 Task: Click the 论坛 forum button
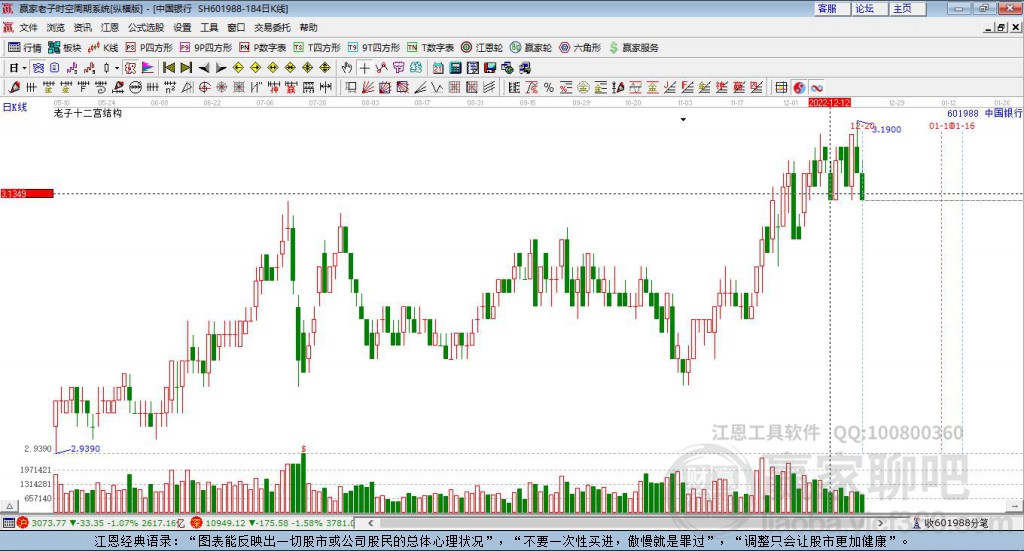tap(868, 8)
